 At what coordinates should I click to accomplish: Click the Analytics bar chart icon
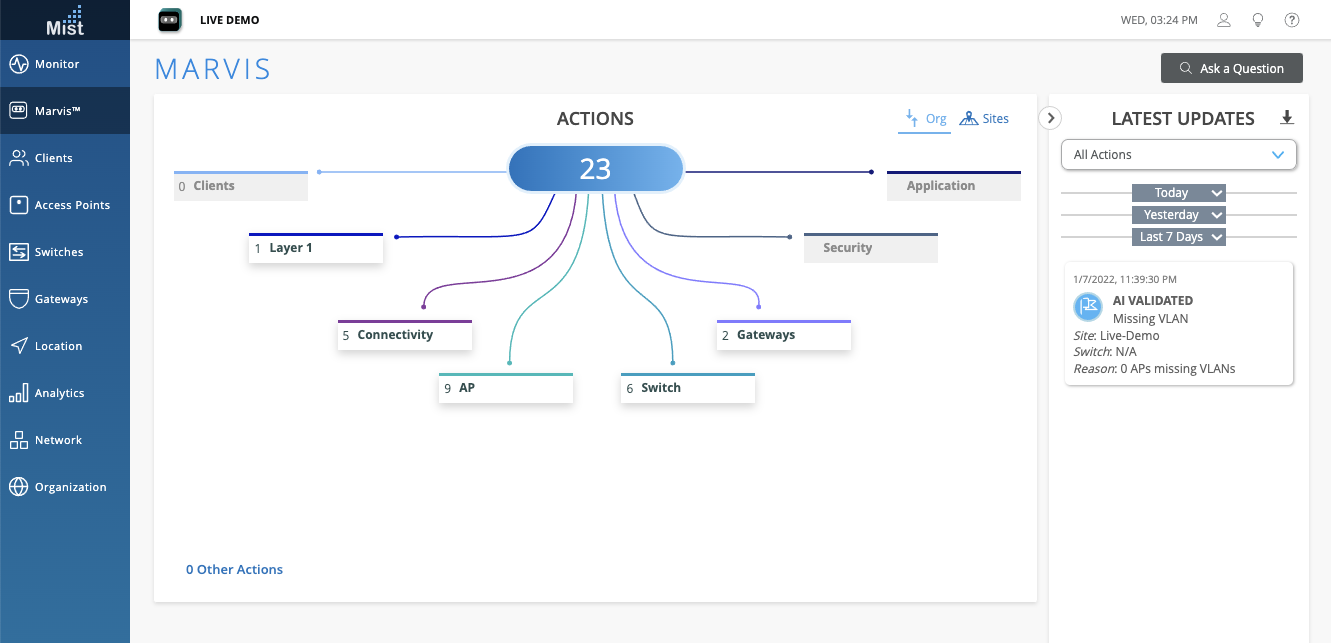click(x=18, y=393)
